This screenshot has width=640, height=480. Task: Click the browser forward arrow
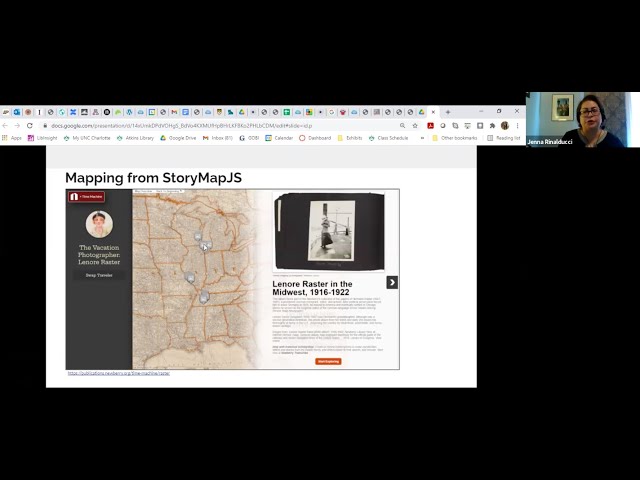coord(17,126)
